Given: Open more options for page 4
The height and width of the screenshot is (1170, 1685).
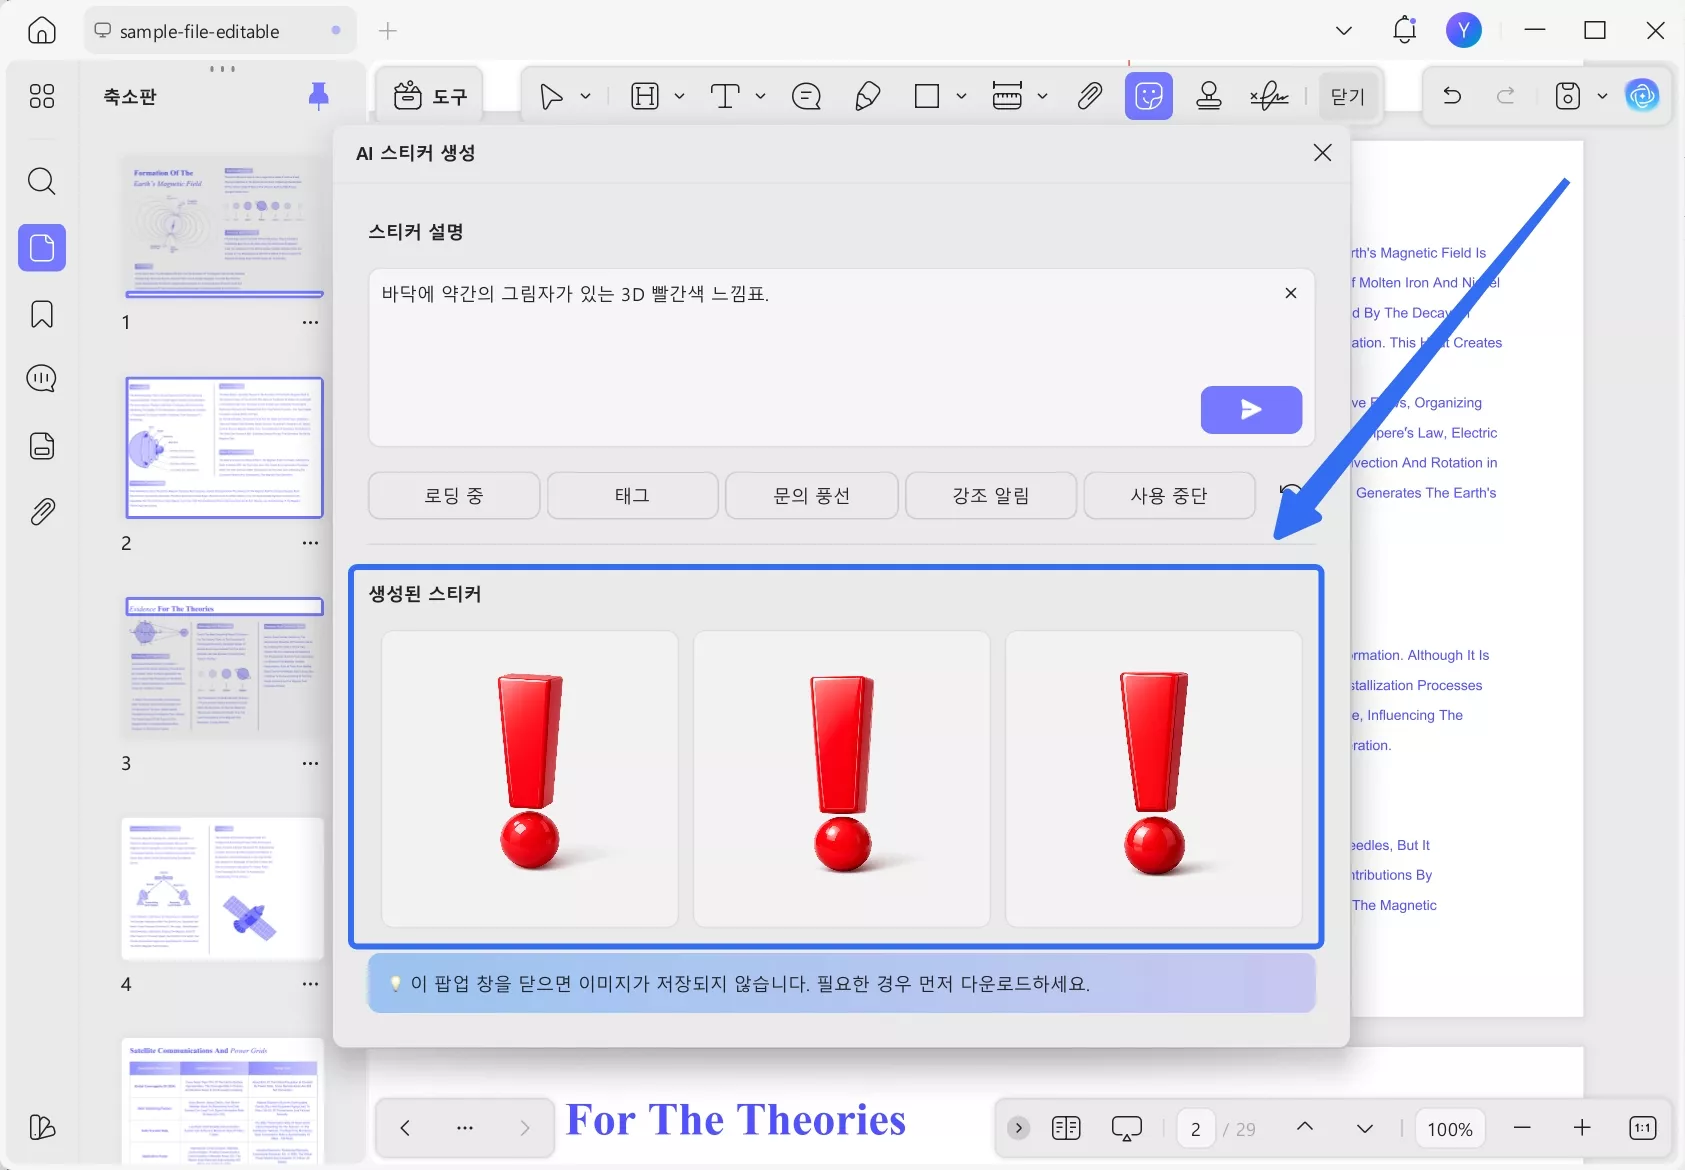Looking at the screenshot, I should click(311, 984).
